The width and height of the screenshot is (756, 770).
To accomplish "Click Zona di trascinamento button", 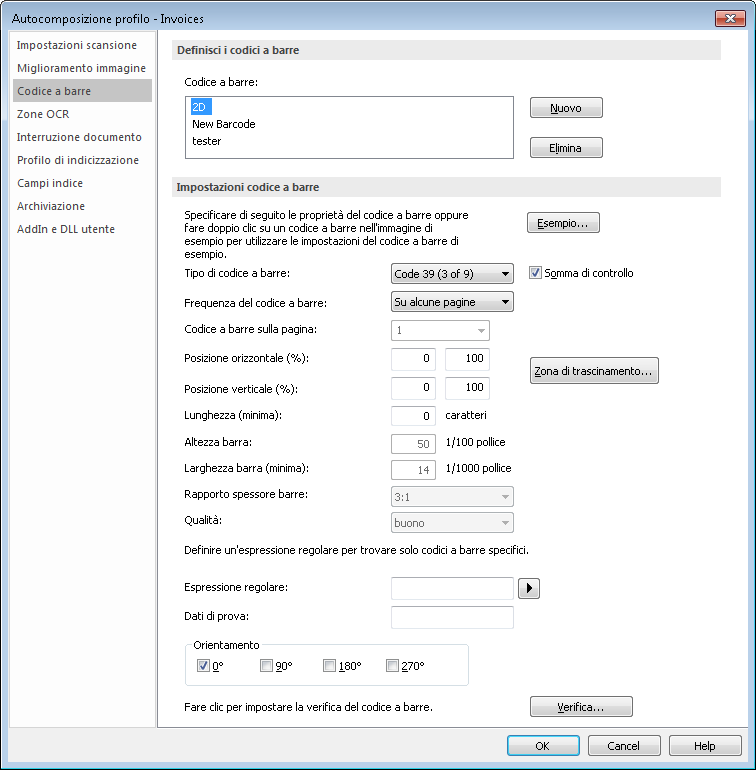I will point(594,372).
